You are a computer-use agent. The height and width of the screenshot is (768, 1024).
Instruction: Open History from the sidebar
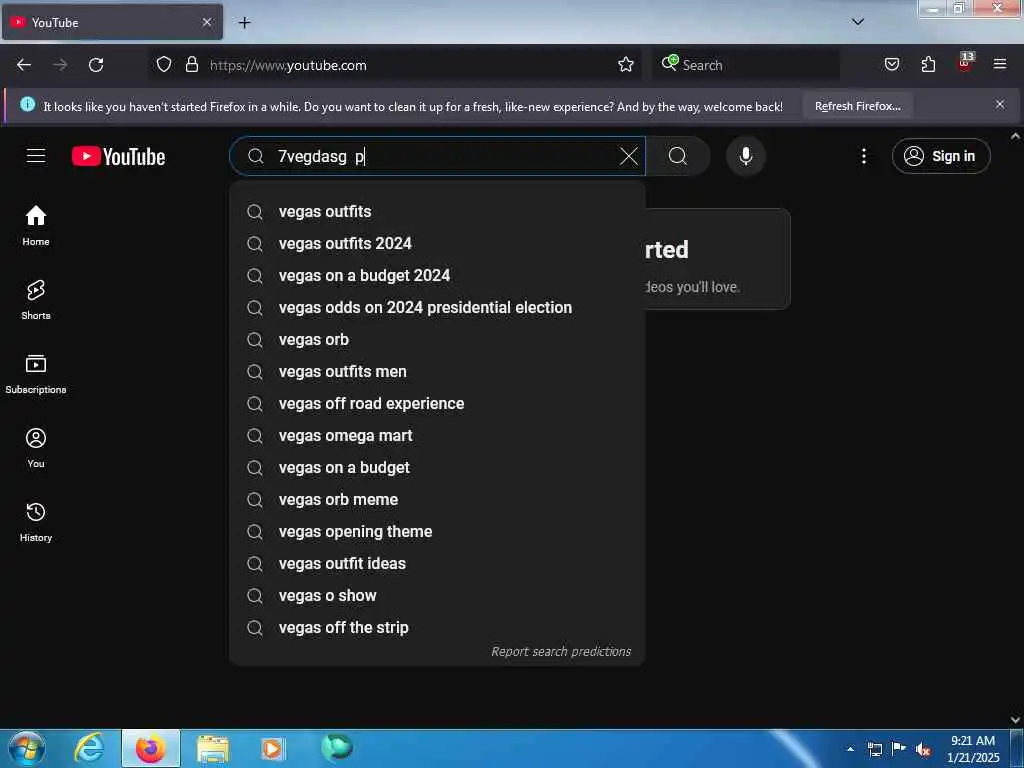tap(36, 522)
